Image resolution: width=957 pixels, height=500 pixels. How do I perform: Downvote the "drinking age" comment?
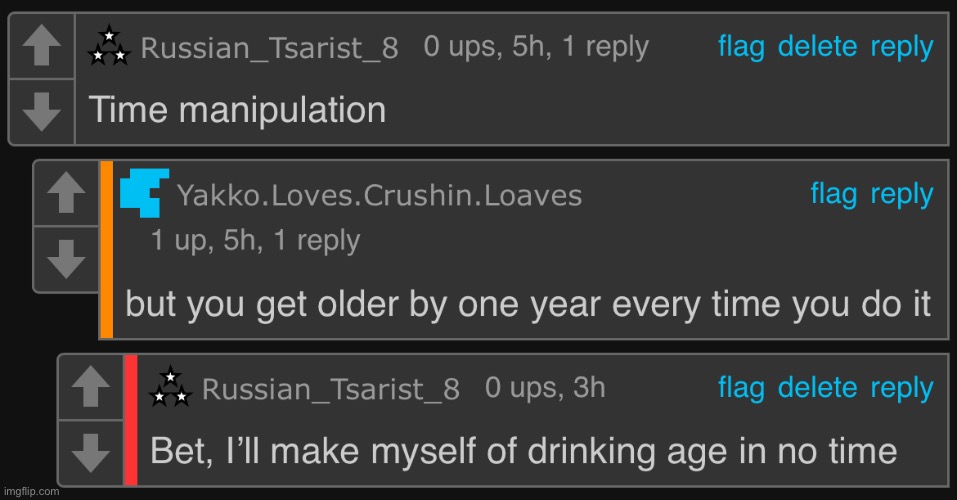pyautogui.click(x=90, y=453)
